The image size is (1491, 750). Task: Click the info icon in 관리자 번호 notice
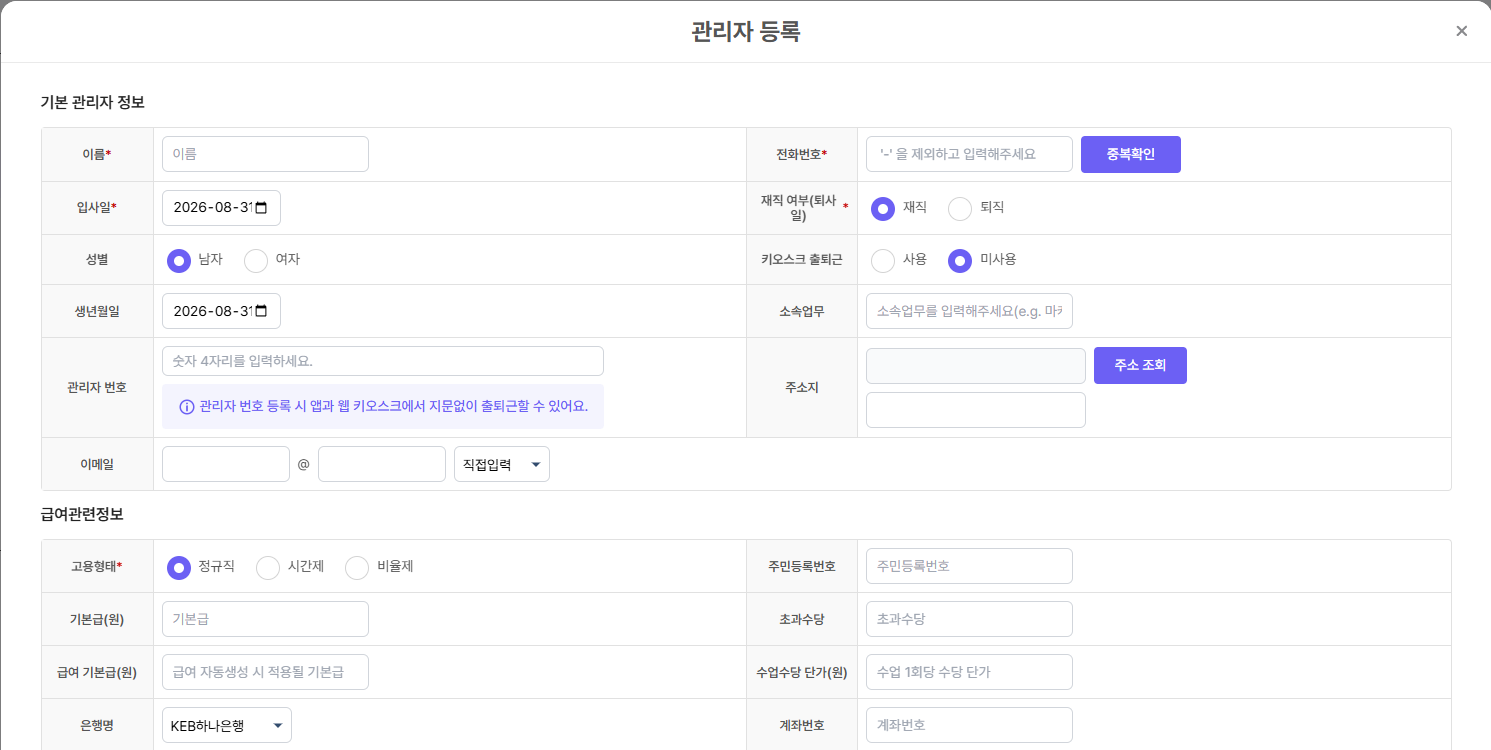186,407
